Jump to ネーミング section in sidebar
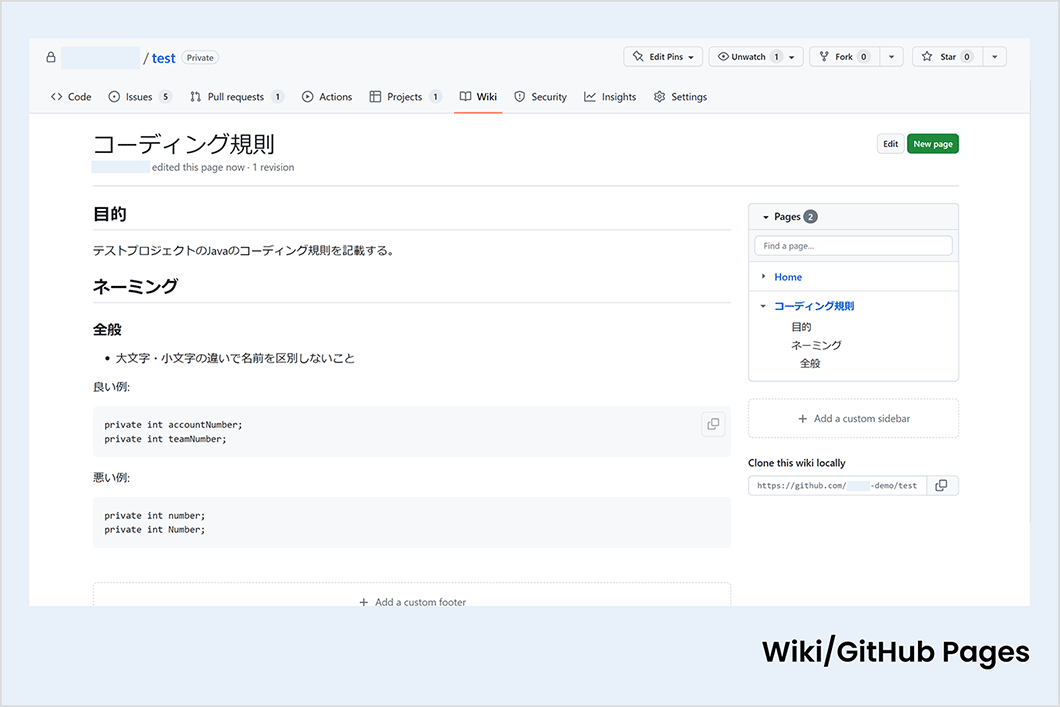Image resolution: width=1060 pixels, height=707 pixels. [x=816, y=345]
